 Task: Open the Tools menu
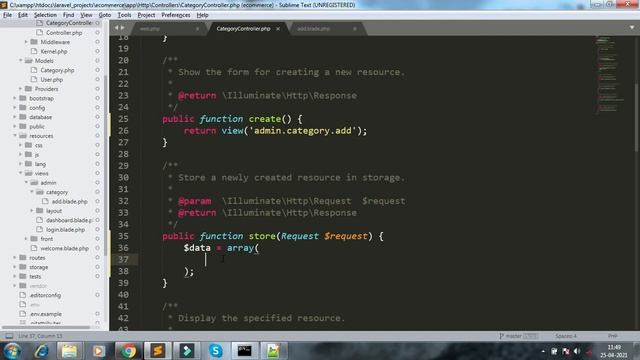pyautogui.click(x=124, y=15)
